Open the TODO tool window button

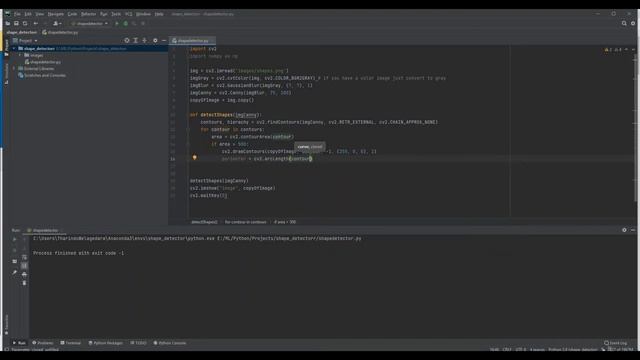pyautogui.click(x=138, y=343)
